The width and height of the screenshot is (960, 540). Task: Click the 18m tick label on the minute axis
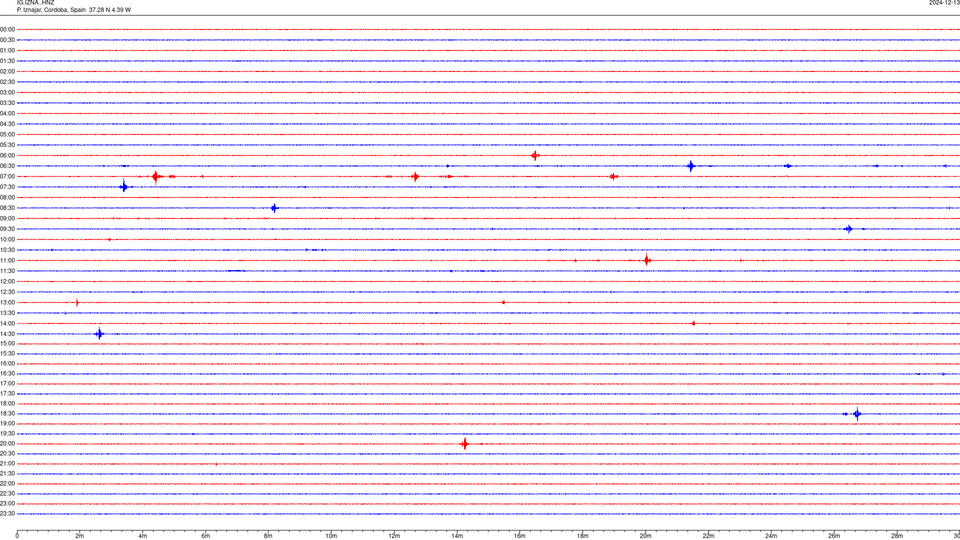coord(582,536)
